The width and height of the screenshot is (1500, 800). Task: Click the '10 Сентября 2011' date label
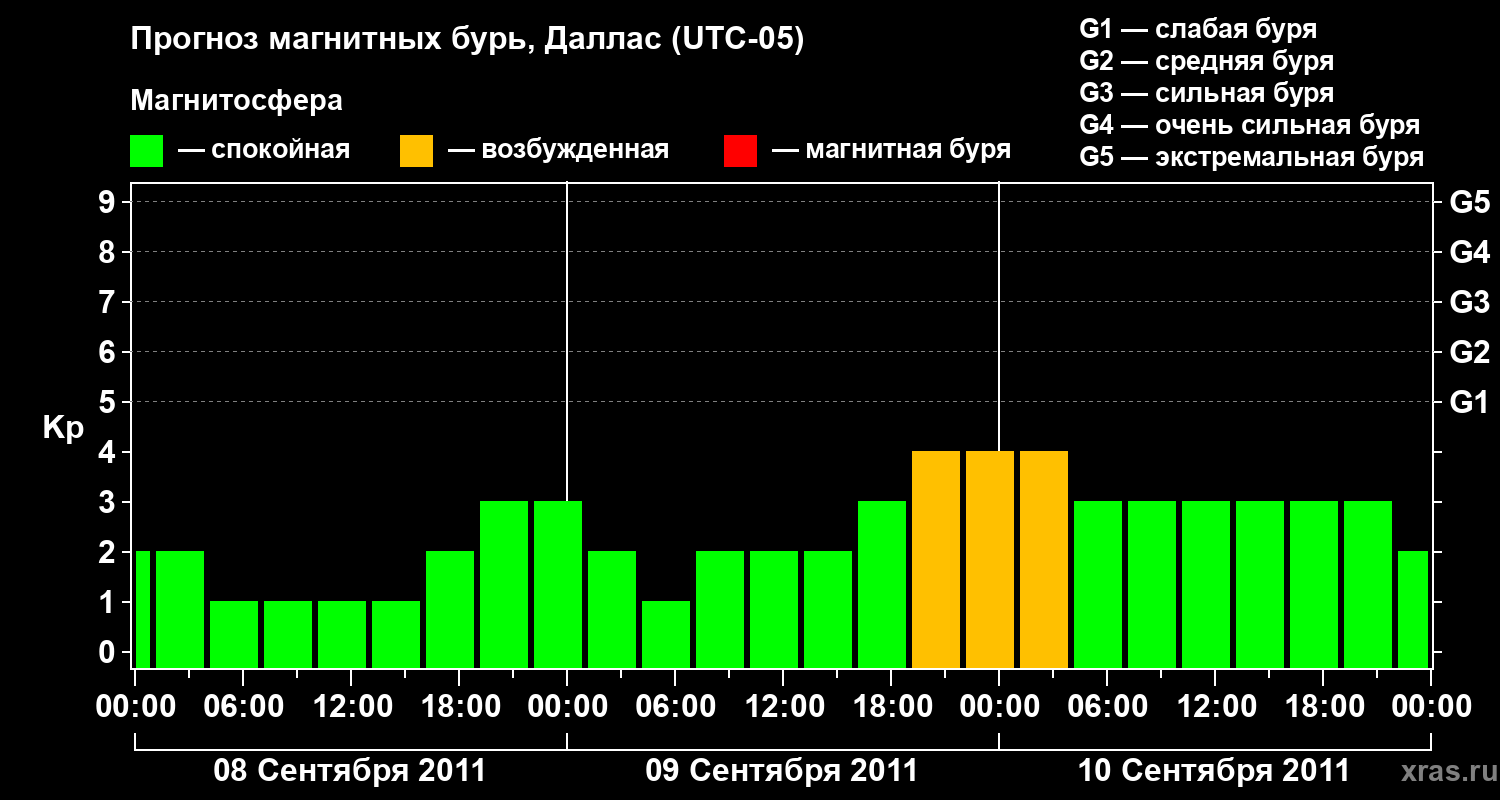(x=1214, y=771)
